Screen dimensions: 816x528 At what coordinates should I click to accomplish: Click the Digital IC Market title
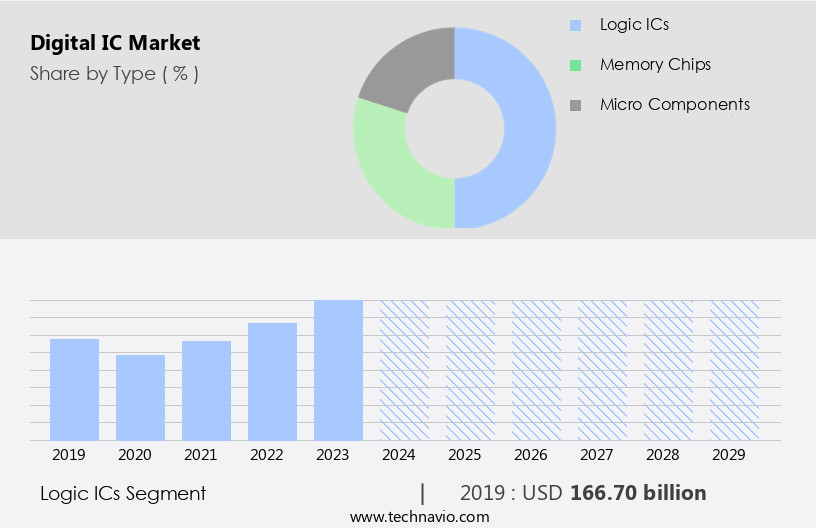click(x=115, y=43)
